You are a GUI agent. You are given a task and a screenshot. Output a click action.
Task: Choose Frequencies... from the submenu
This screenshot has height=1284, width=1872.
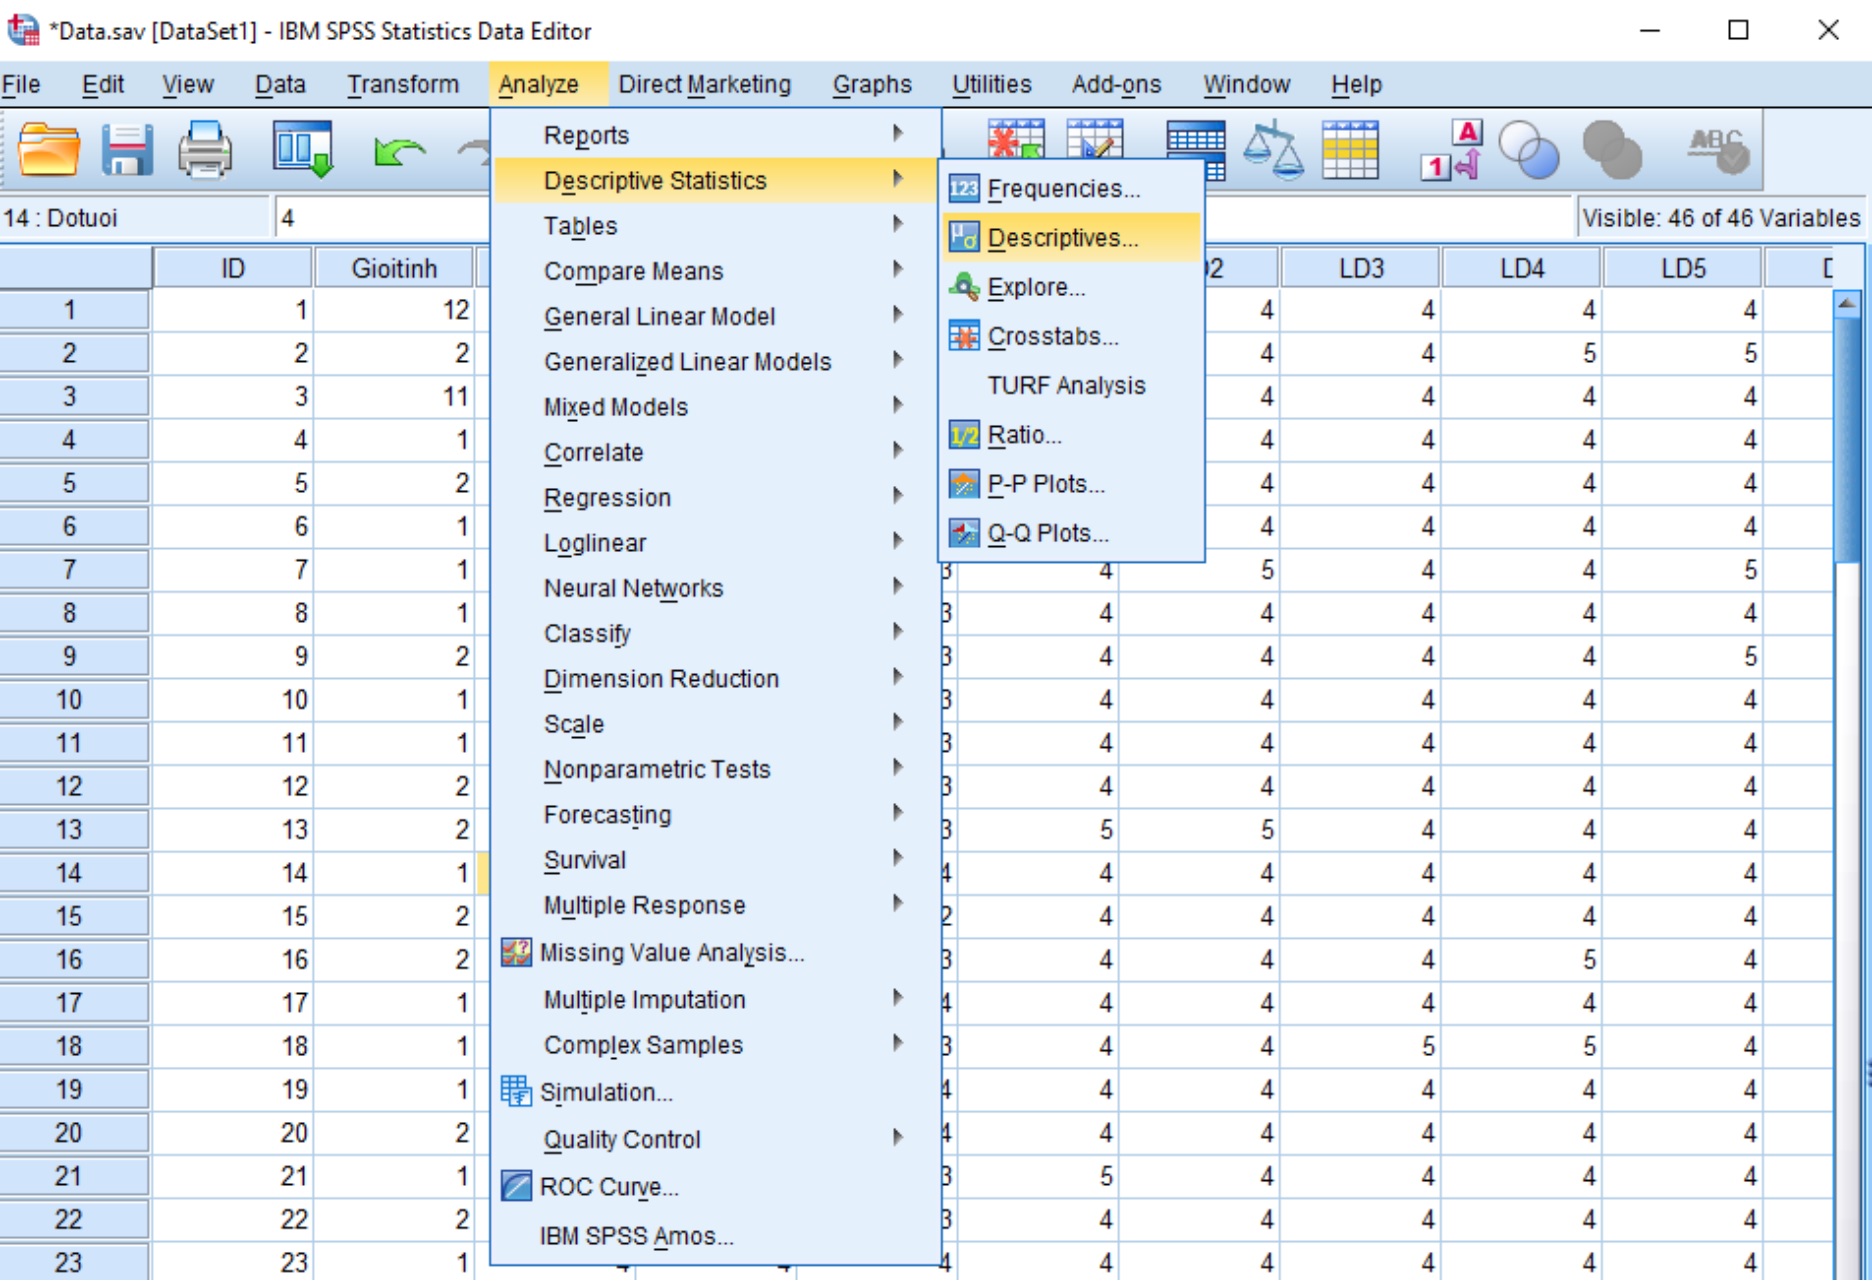tap(1071, 189)
